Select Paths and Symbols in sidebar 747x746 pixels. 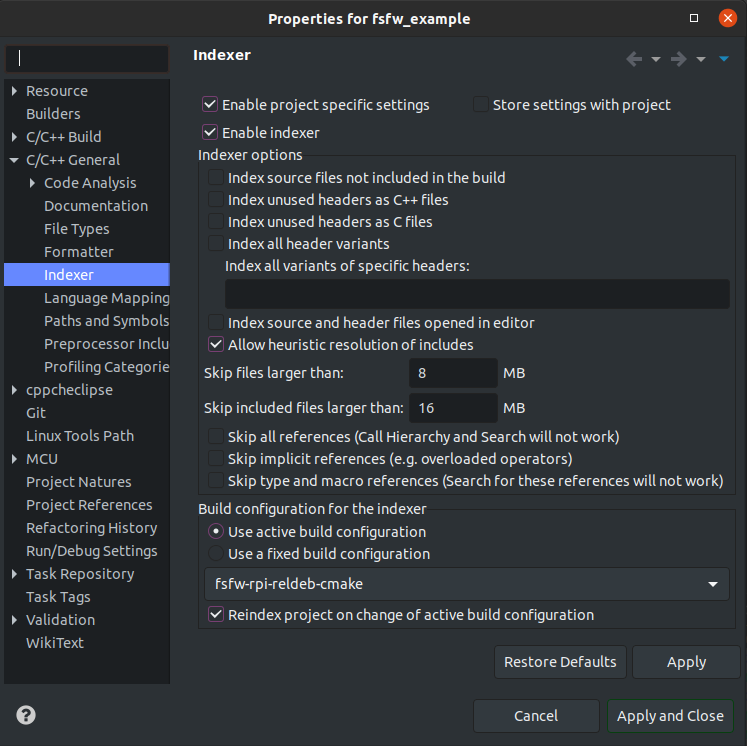click(107, 321)
